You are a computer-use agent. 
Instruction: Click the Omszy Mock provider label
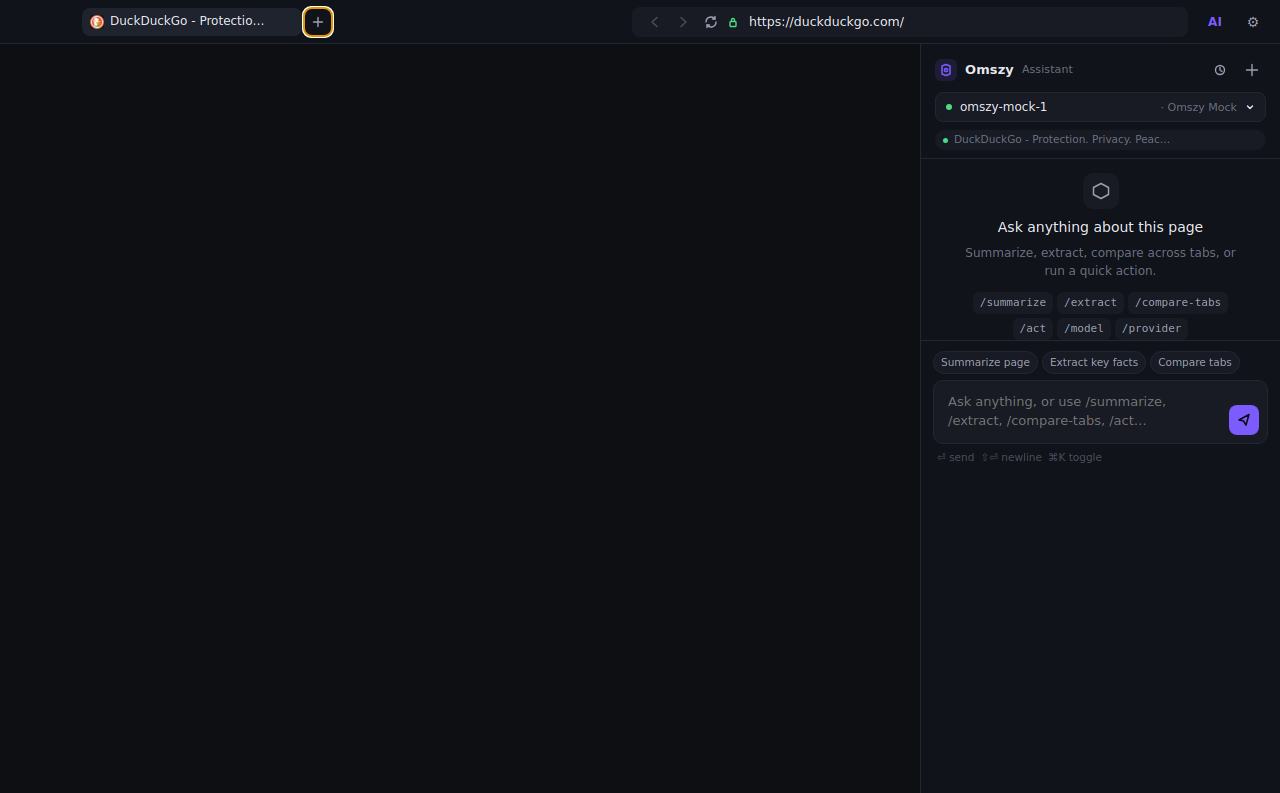(1199, 107)
